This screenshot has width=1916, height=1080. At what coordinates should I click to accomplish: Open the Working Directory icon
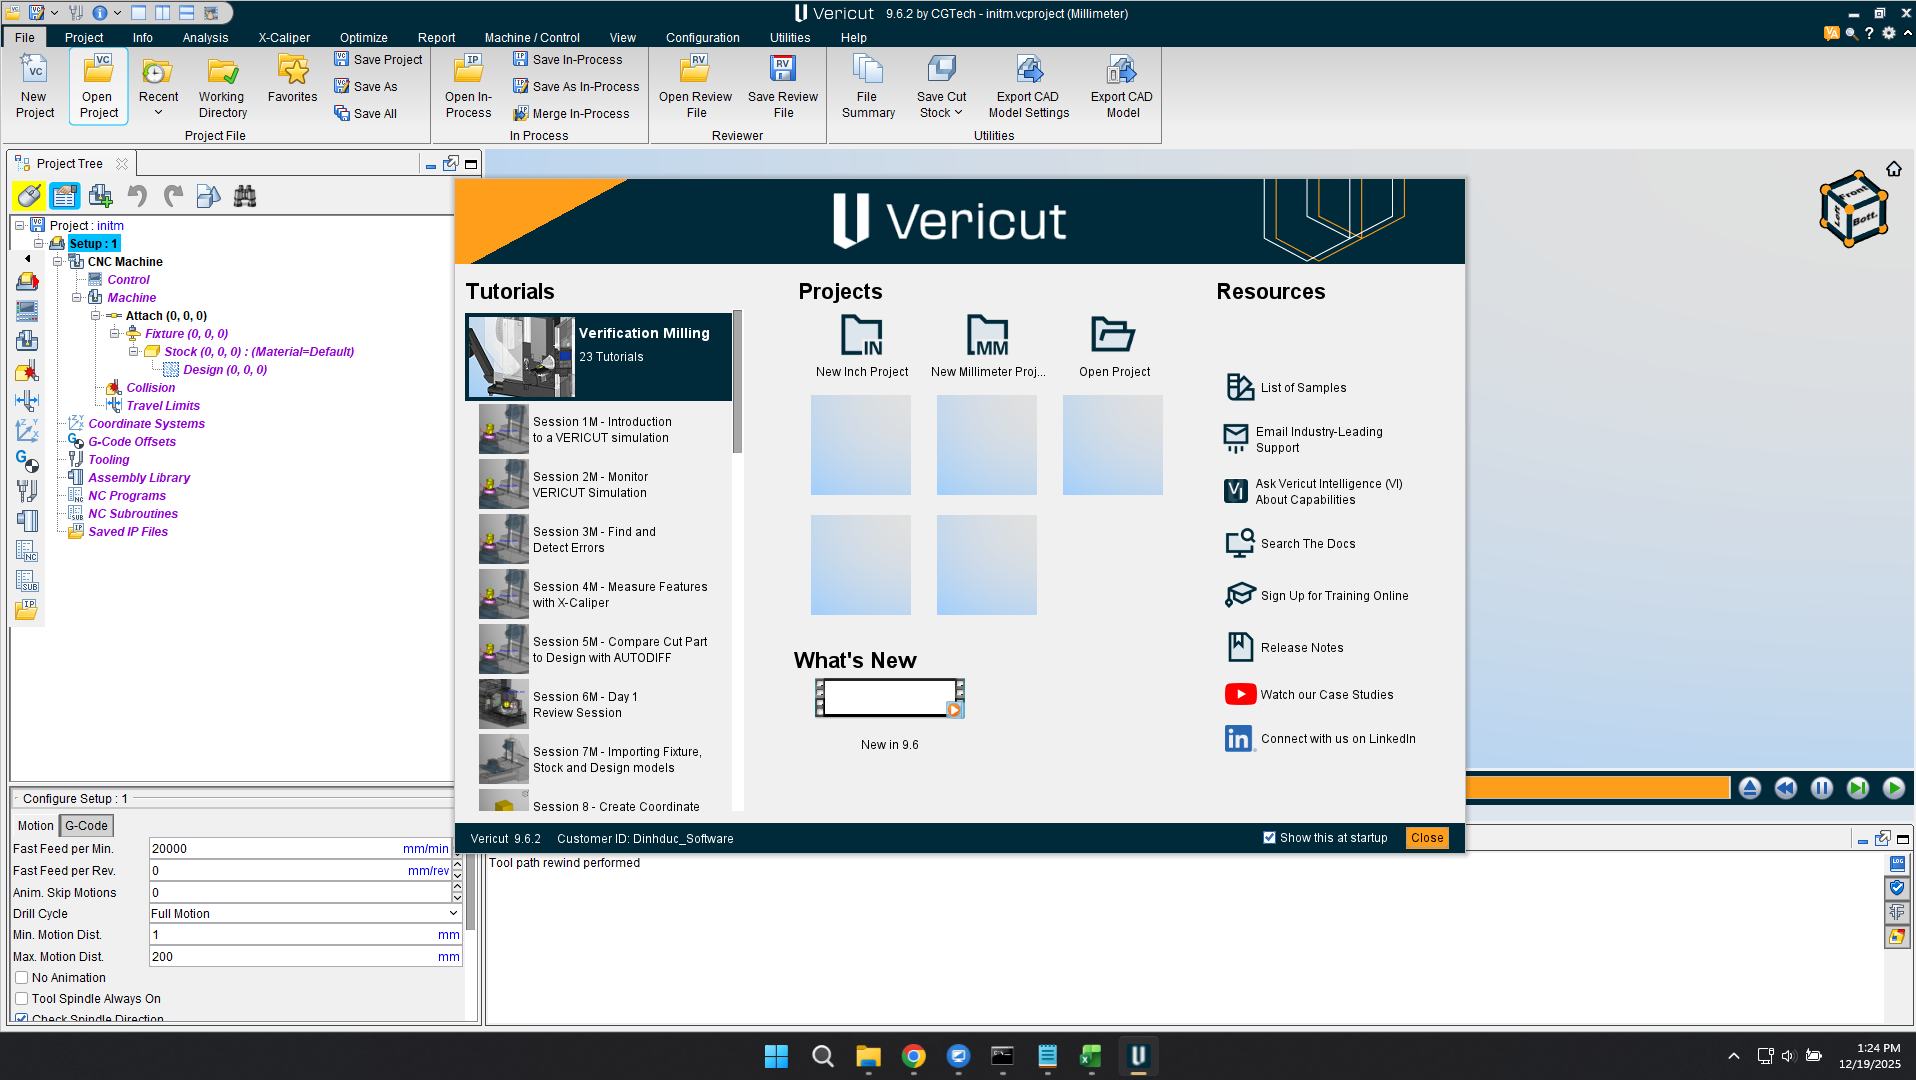(221, 85)
